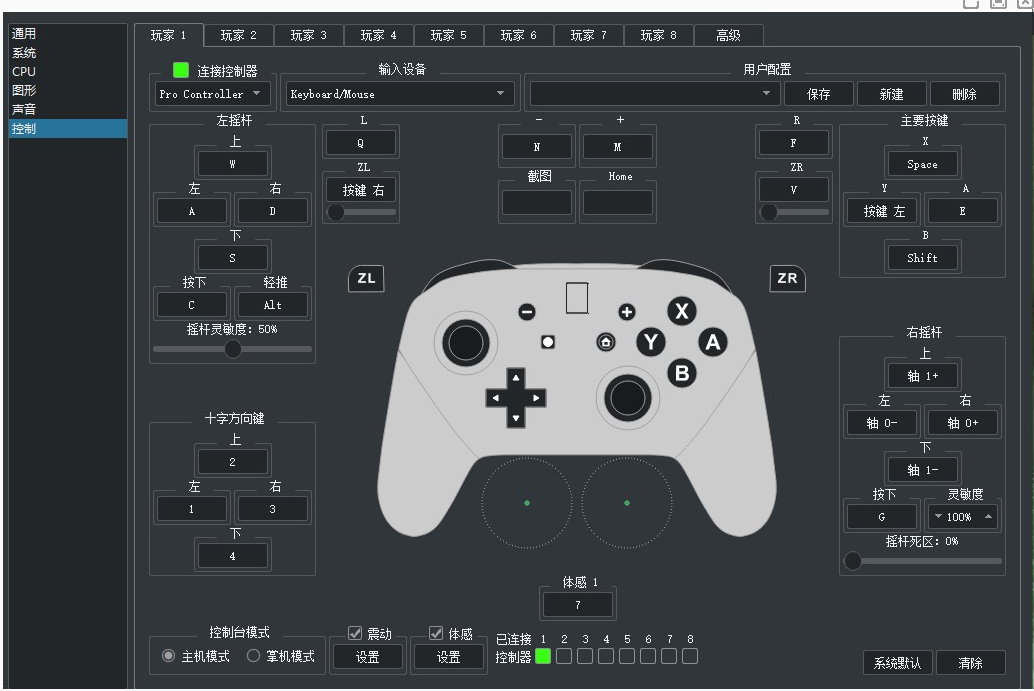Click the plus button on controller image
The width and height of the screenshot is (1034, 691).
click(x=626, y=312)
